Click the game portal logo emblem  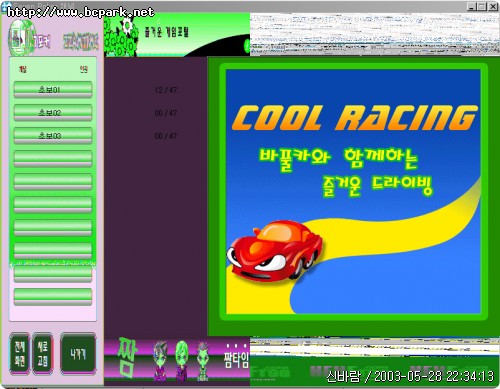(21, 38)
